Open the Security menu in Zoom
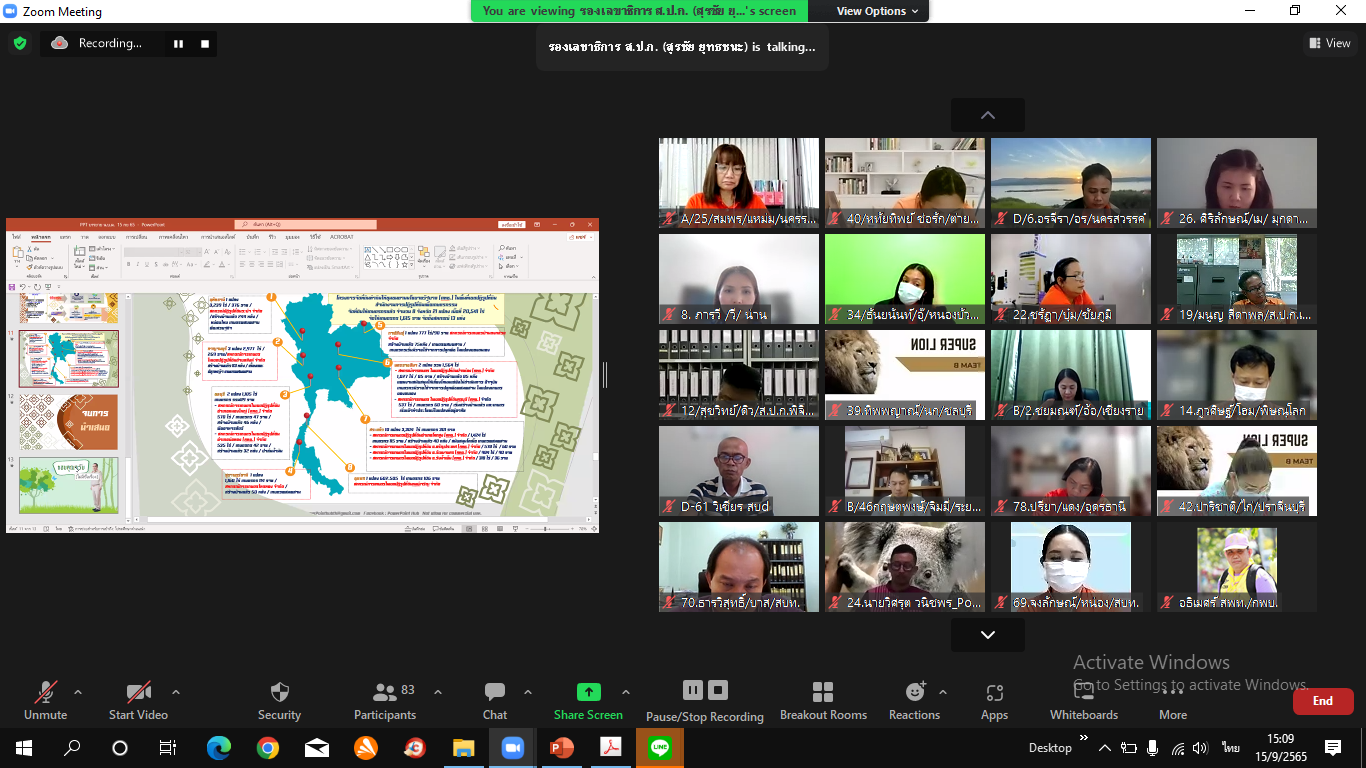The width and height of the screenshot is (1366, 768). [x=279, y=700]
